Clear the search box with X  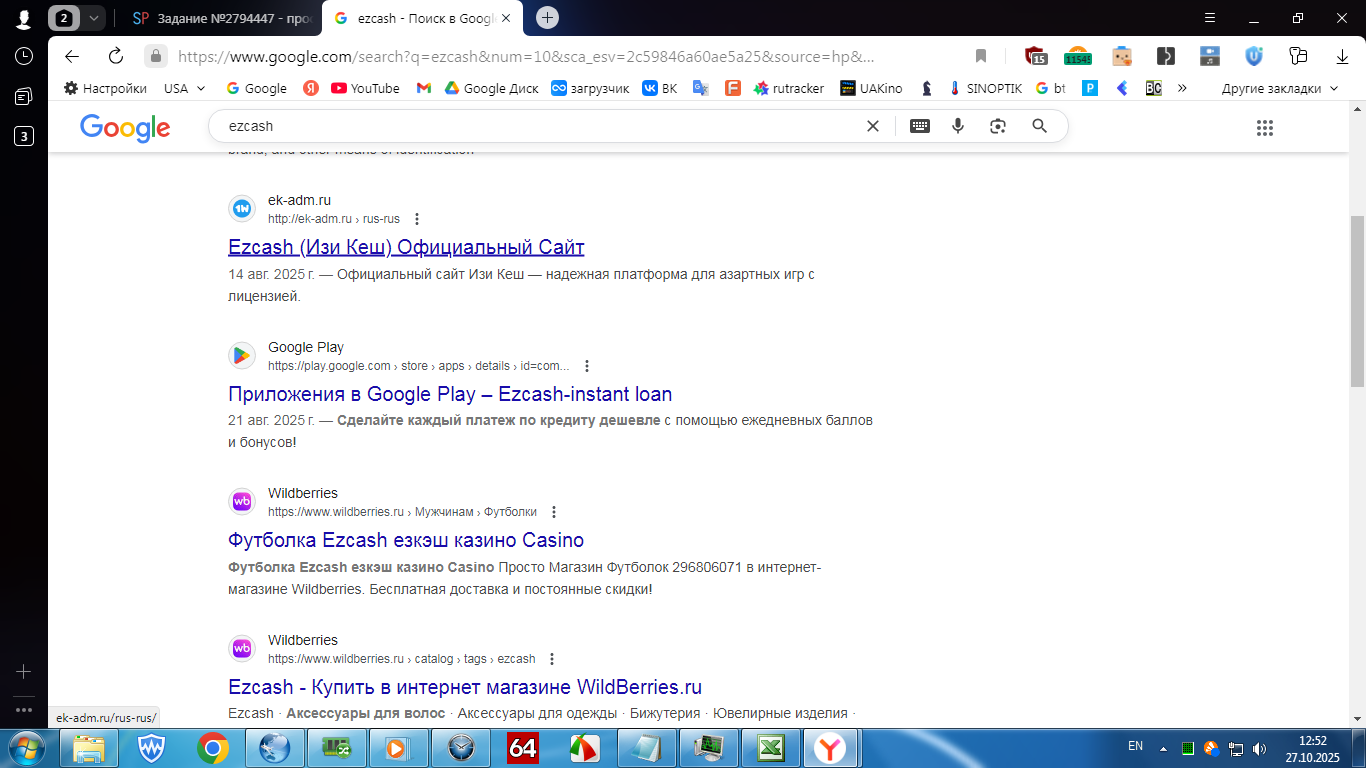point(872,126)
